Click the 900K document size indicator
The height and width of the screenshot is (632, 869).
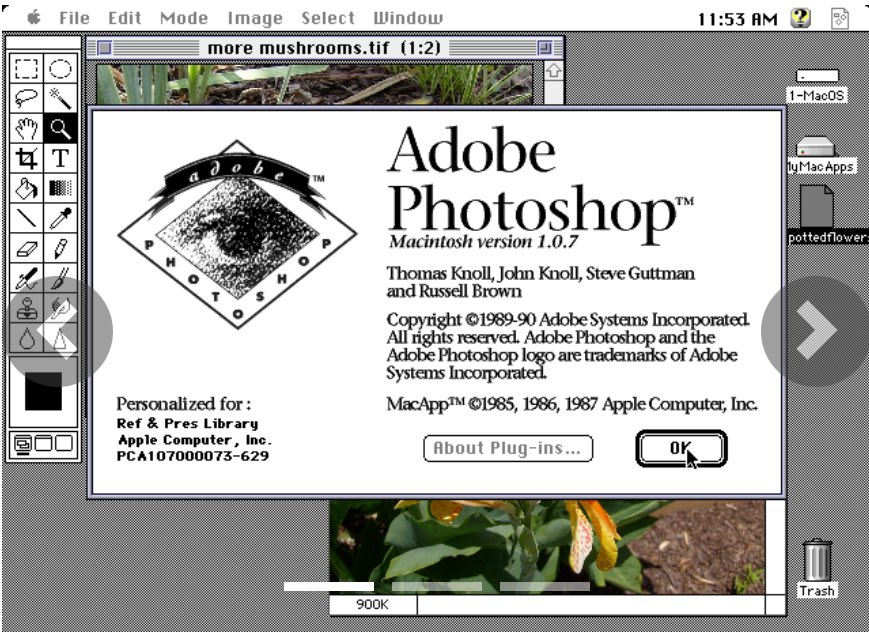click(x=373, y=605)
